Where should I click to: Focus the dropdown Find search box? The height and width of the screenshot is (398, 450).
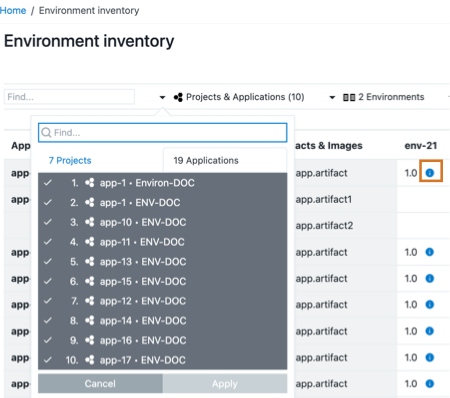pos(163,133)
